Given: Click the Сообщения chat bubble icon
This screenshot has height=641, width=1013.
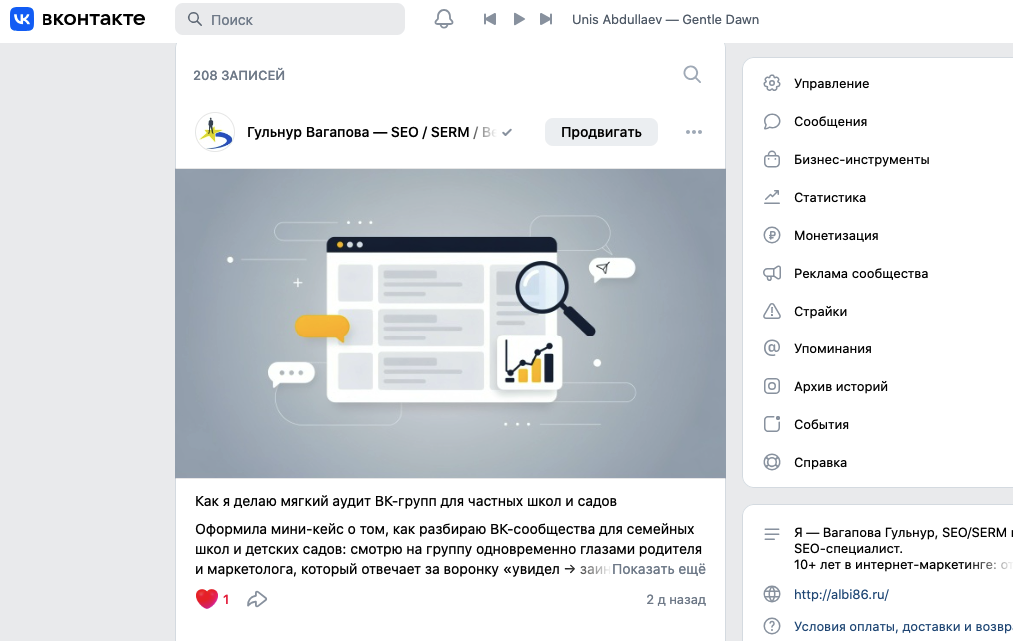Looking at the screenshot, I should [772, 121].
